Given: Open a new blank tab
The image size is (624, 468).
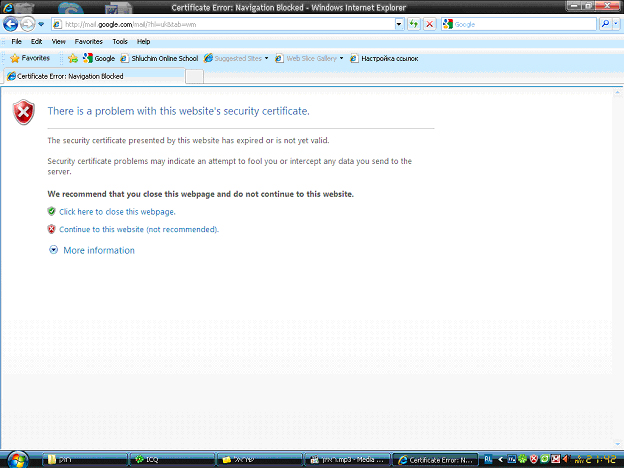Looking at the screenshot, I should 195,76.
